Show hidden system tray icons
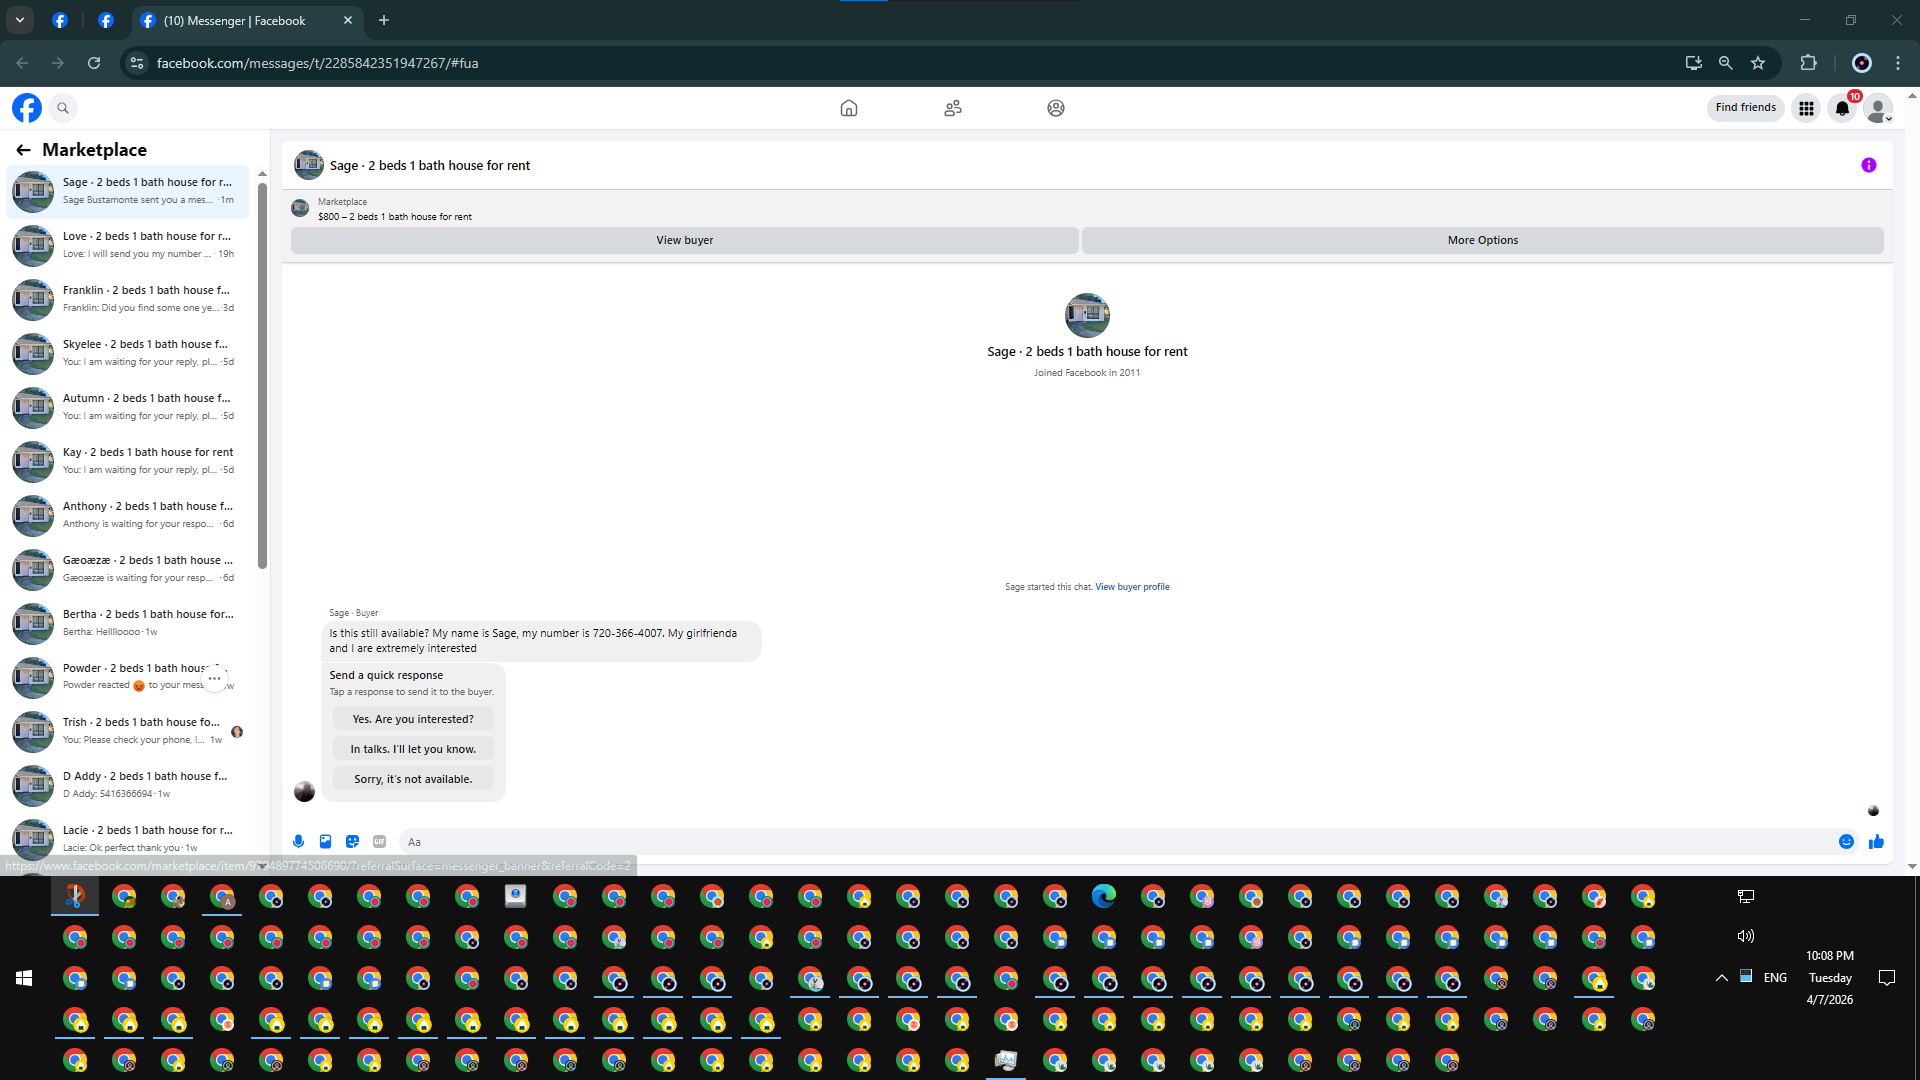 coord(1722,978)
